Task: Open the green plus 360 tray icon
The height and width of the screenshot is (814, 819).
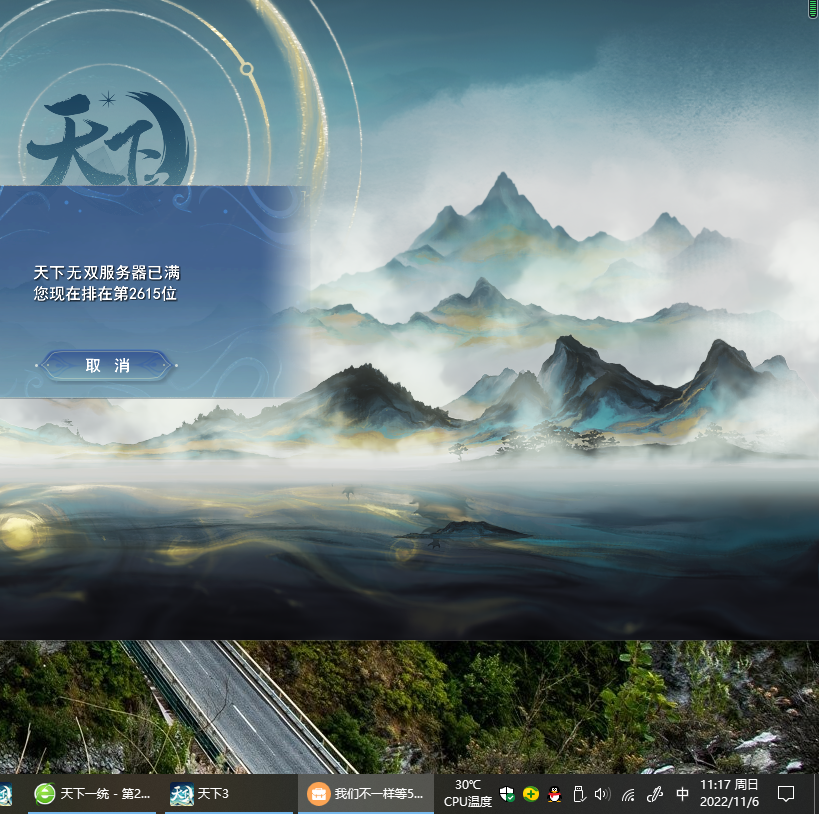Action: click(x=531, y=794)
